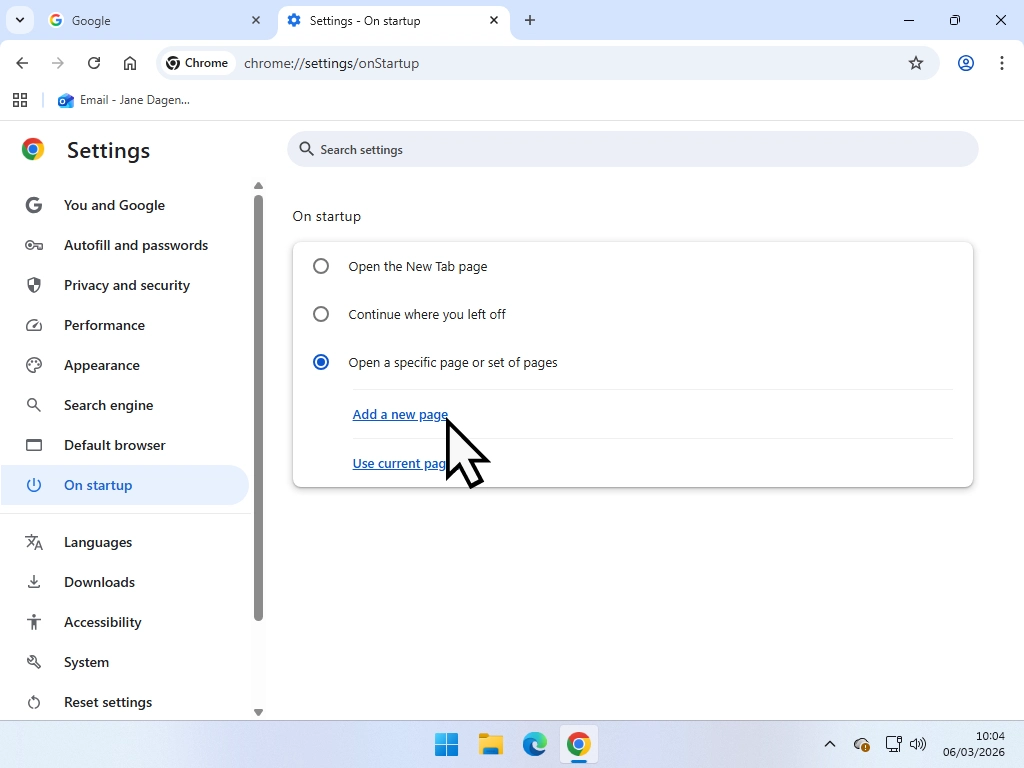
Task: Open File Explorer from taskbar
Action: pos(490,744)
